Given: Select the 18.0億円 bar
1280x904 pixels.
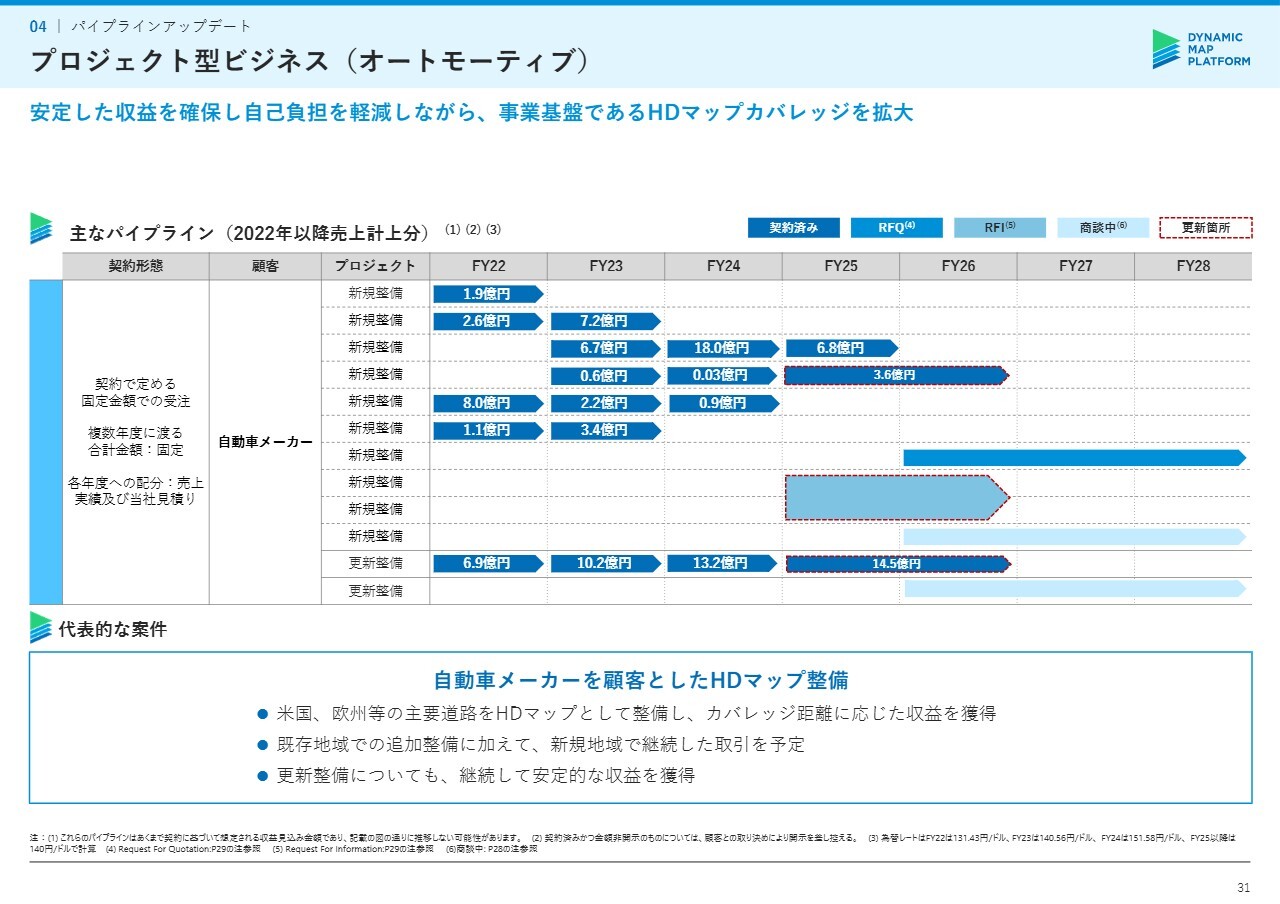Looking at the screenshot, I should (x=723, y=348).
